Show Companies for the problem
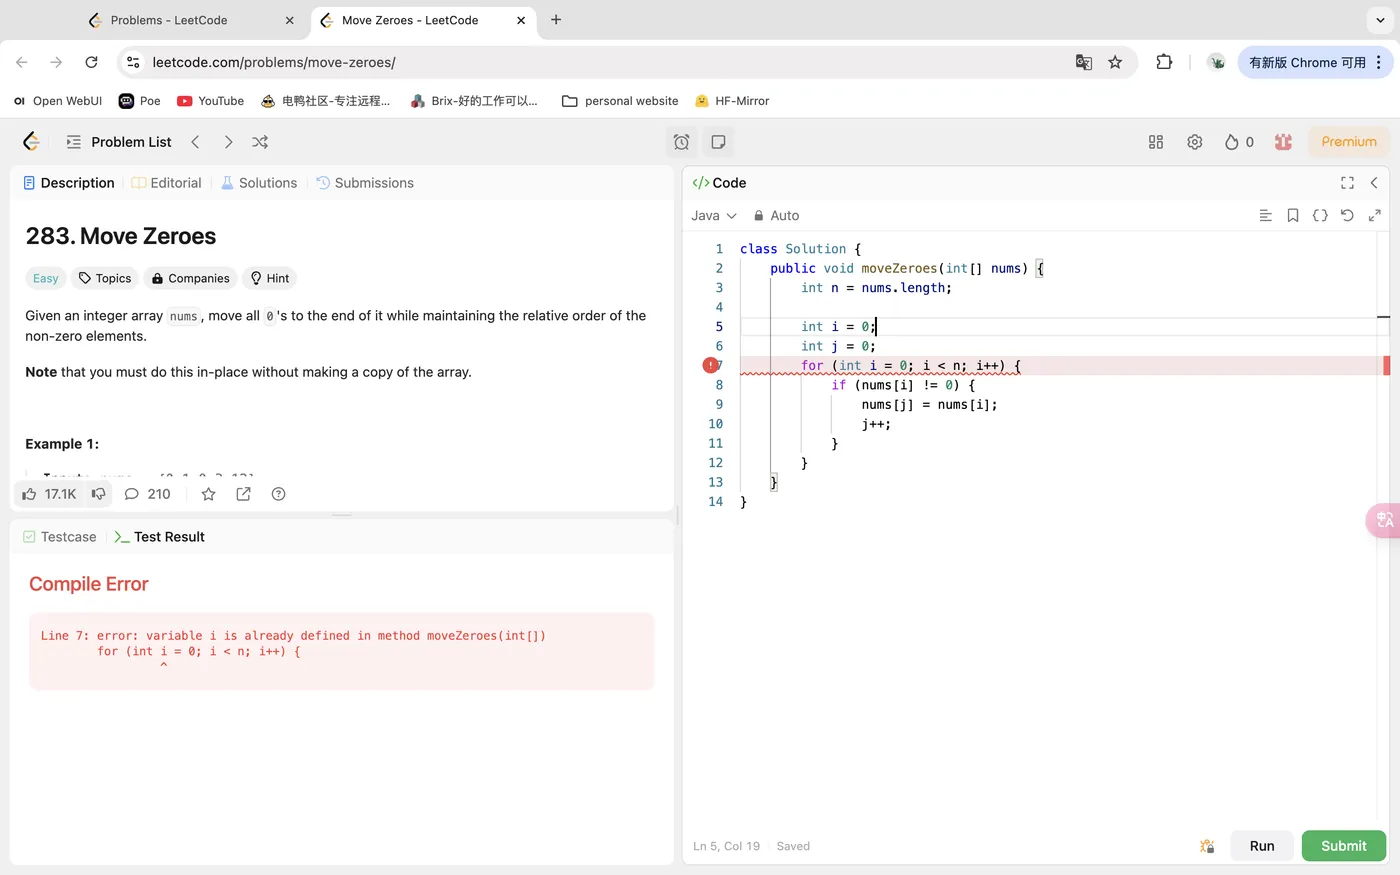The image size is (1400, 875). point(190,278)
